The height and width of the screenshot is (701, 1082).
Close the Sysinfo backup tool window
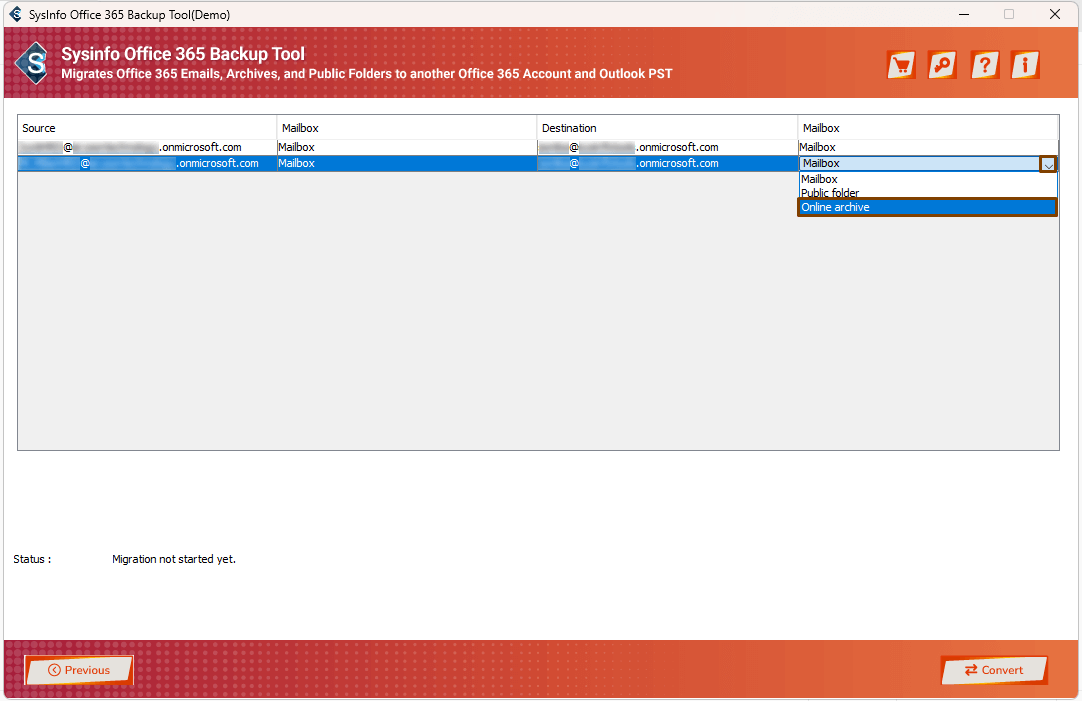tap(1054, 14)
